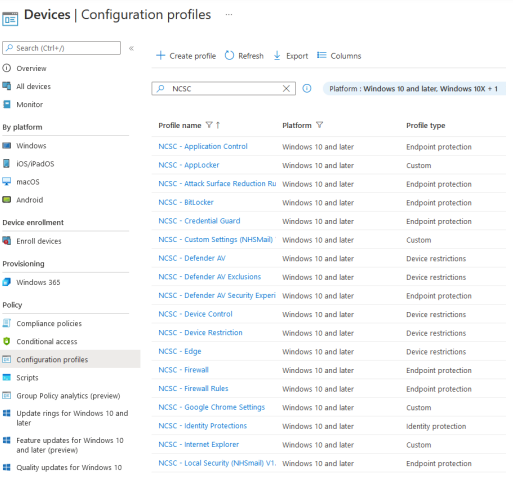Click the Windows platform icon
Image resolution: width=513 pixels, height=483 pixels.
(x=6, y=145)
